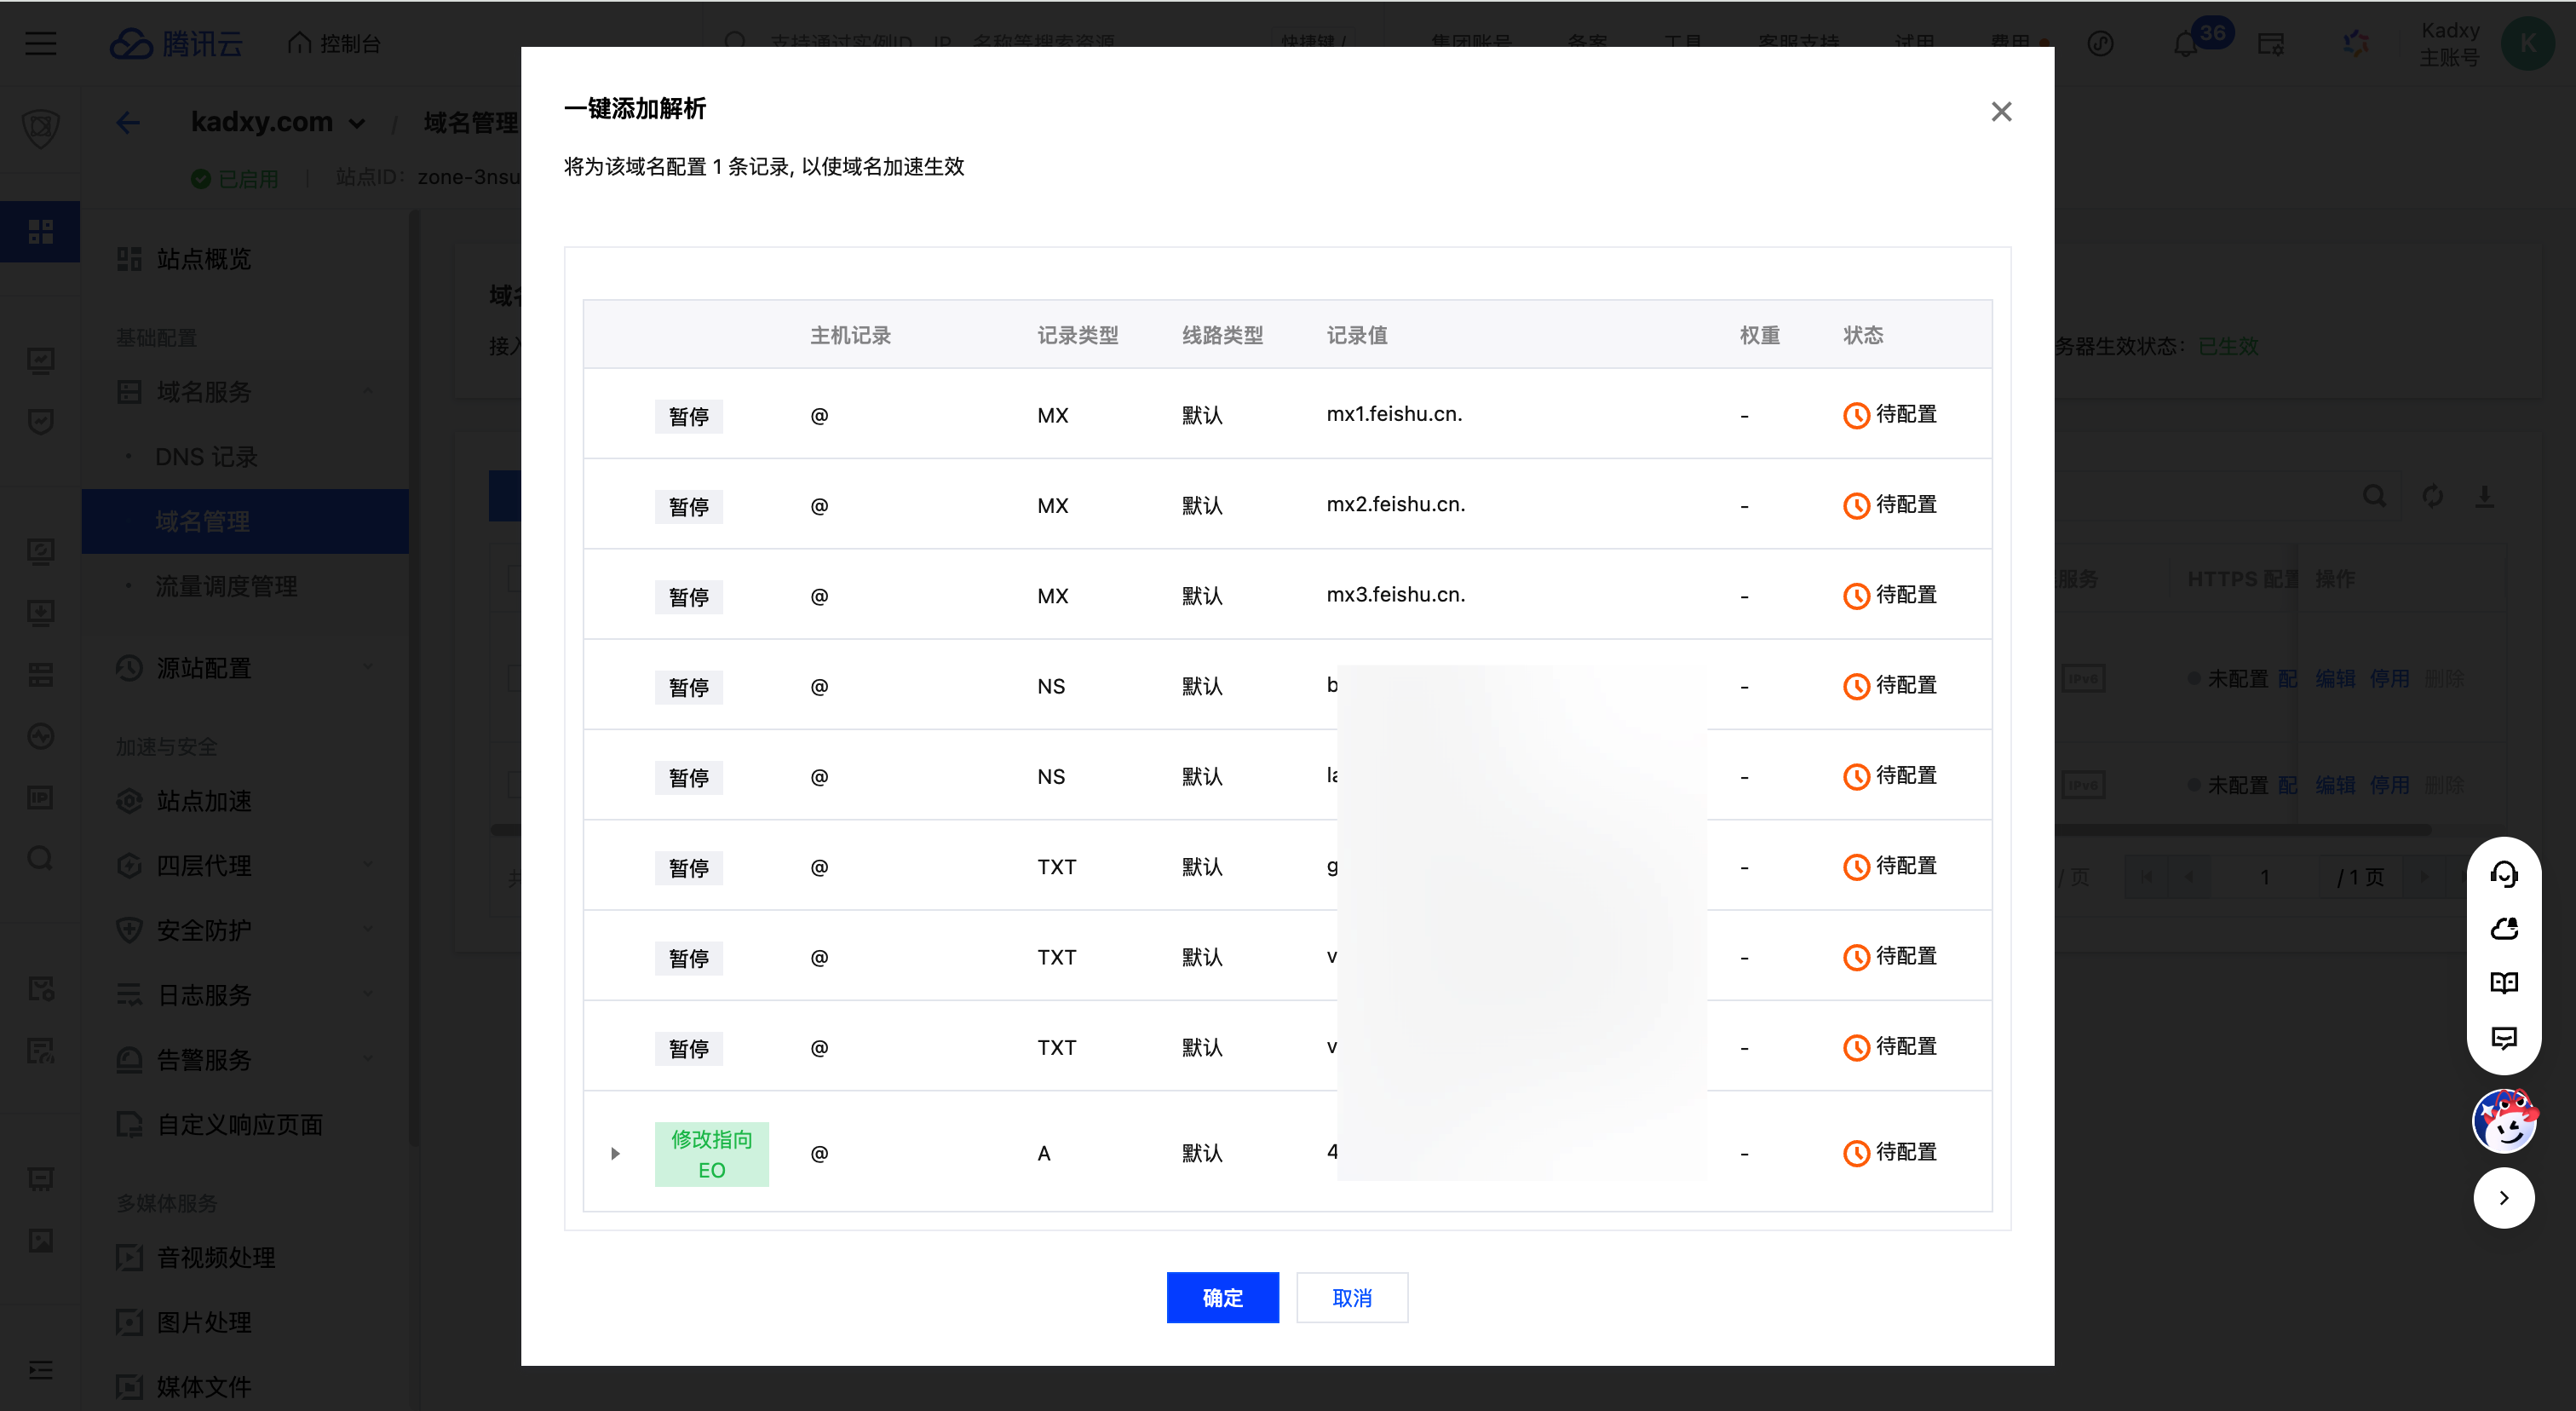Image resolution: width=2576 pixels, height=1411 pixels.
Task: Click the feedback chat bubble icon
Action: [2503, 1037]
